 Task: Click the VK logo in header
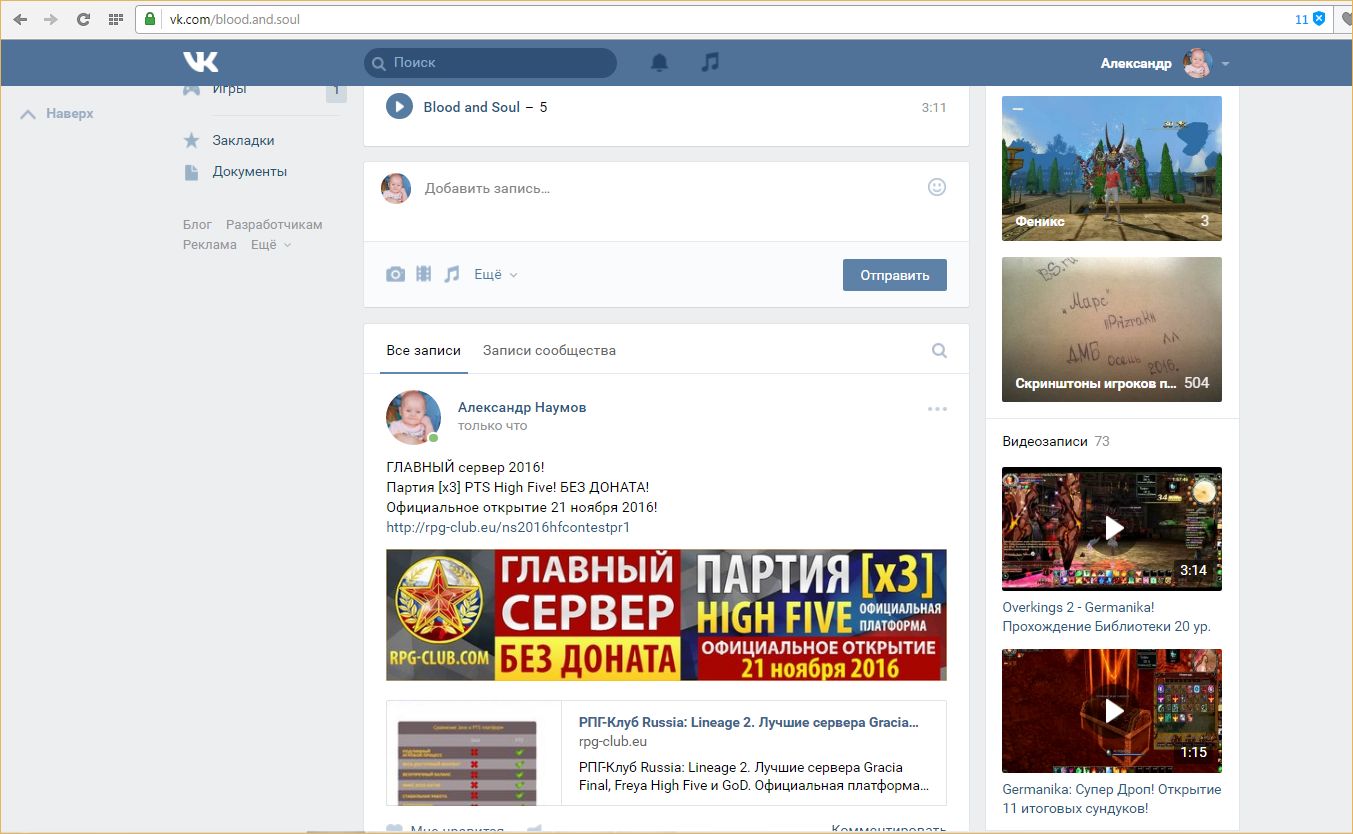(201, 62)
